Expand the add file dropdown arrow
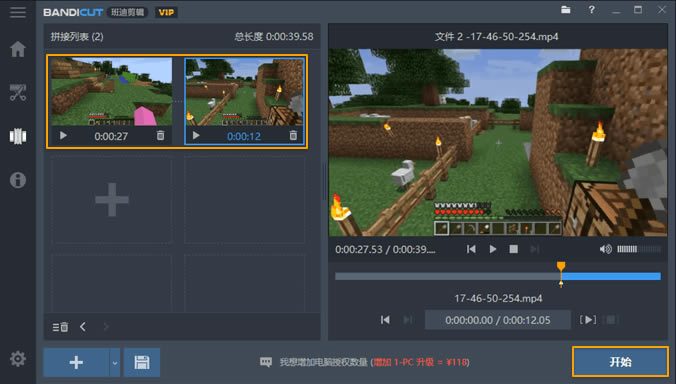The image size is (676, 384). tap(115, 362)
